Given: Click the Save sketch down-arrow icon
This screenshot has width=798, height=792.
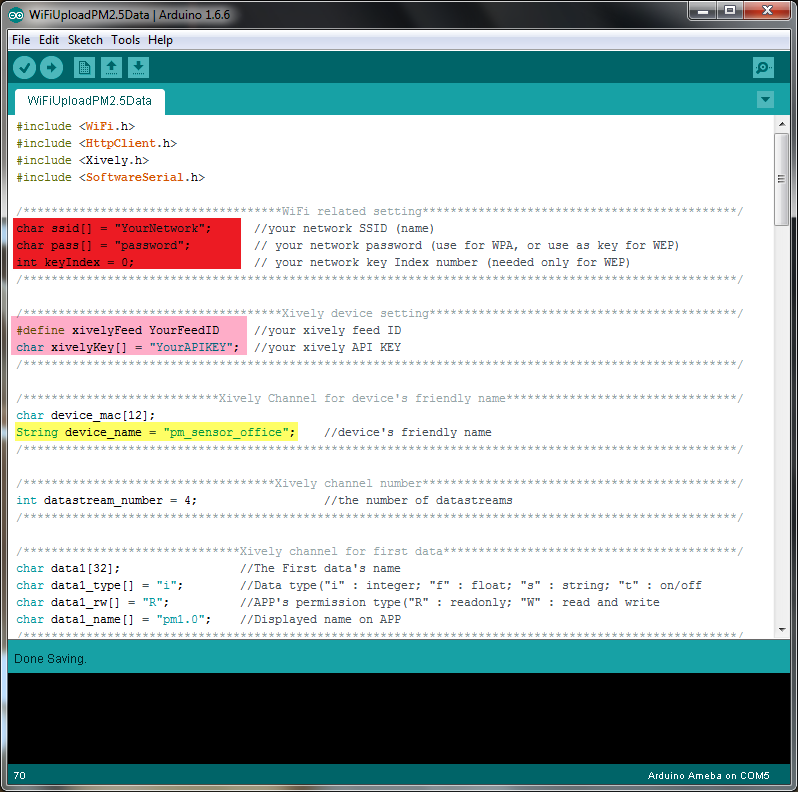Looking at the screenshot, I should point(138,68).
